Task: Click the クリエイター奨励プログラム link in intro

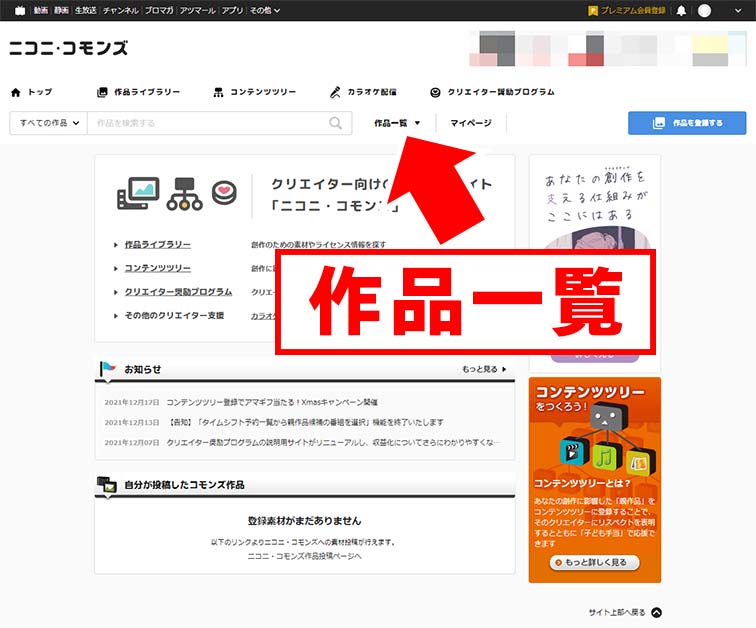Action: tap(178, 292)
